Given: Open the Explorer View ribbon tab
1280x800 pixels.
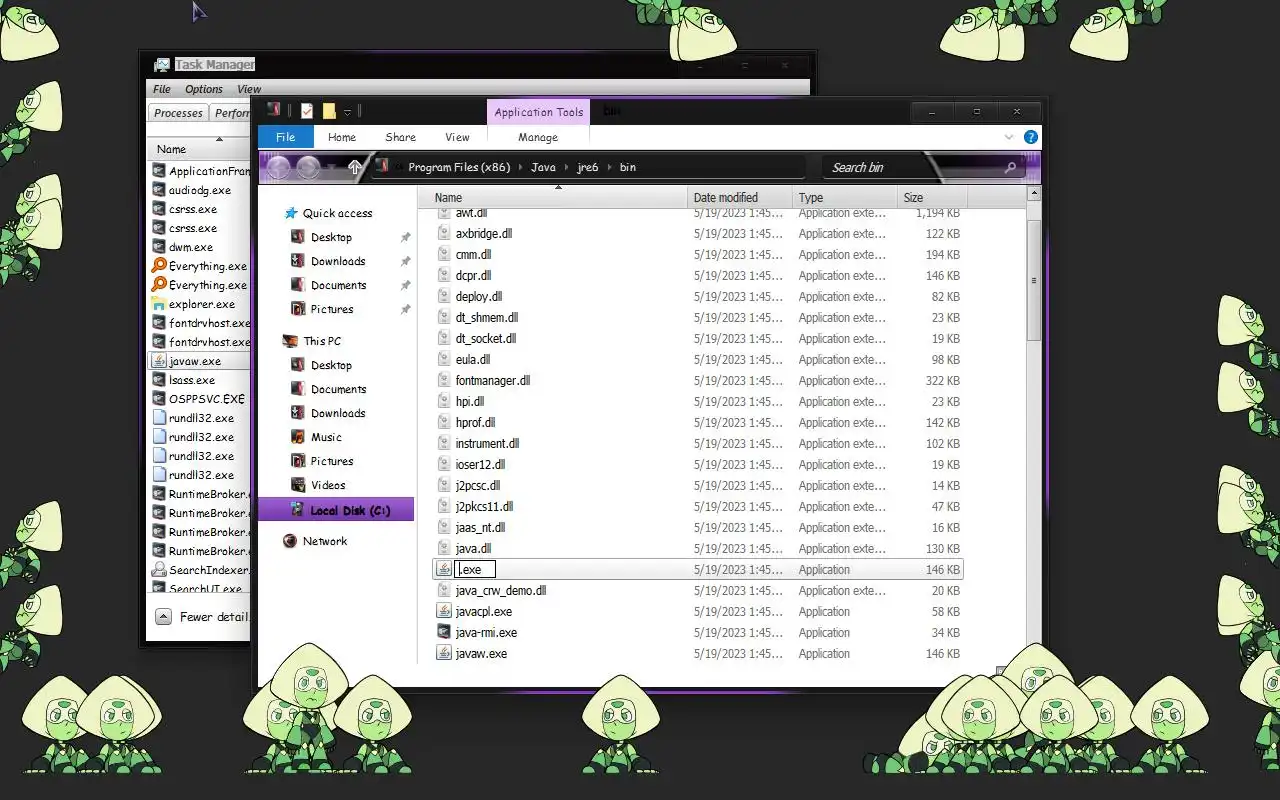Looking at the screenshot, I should point(457,137).
